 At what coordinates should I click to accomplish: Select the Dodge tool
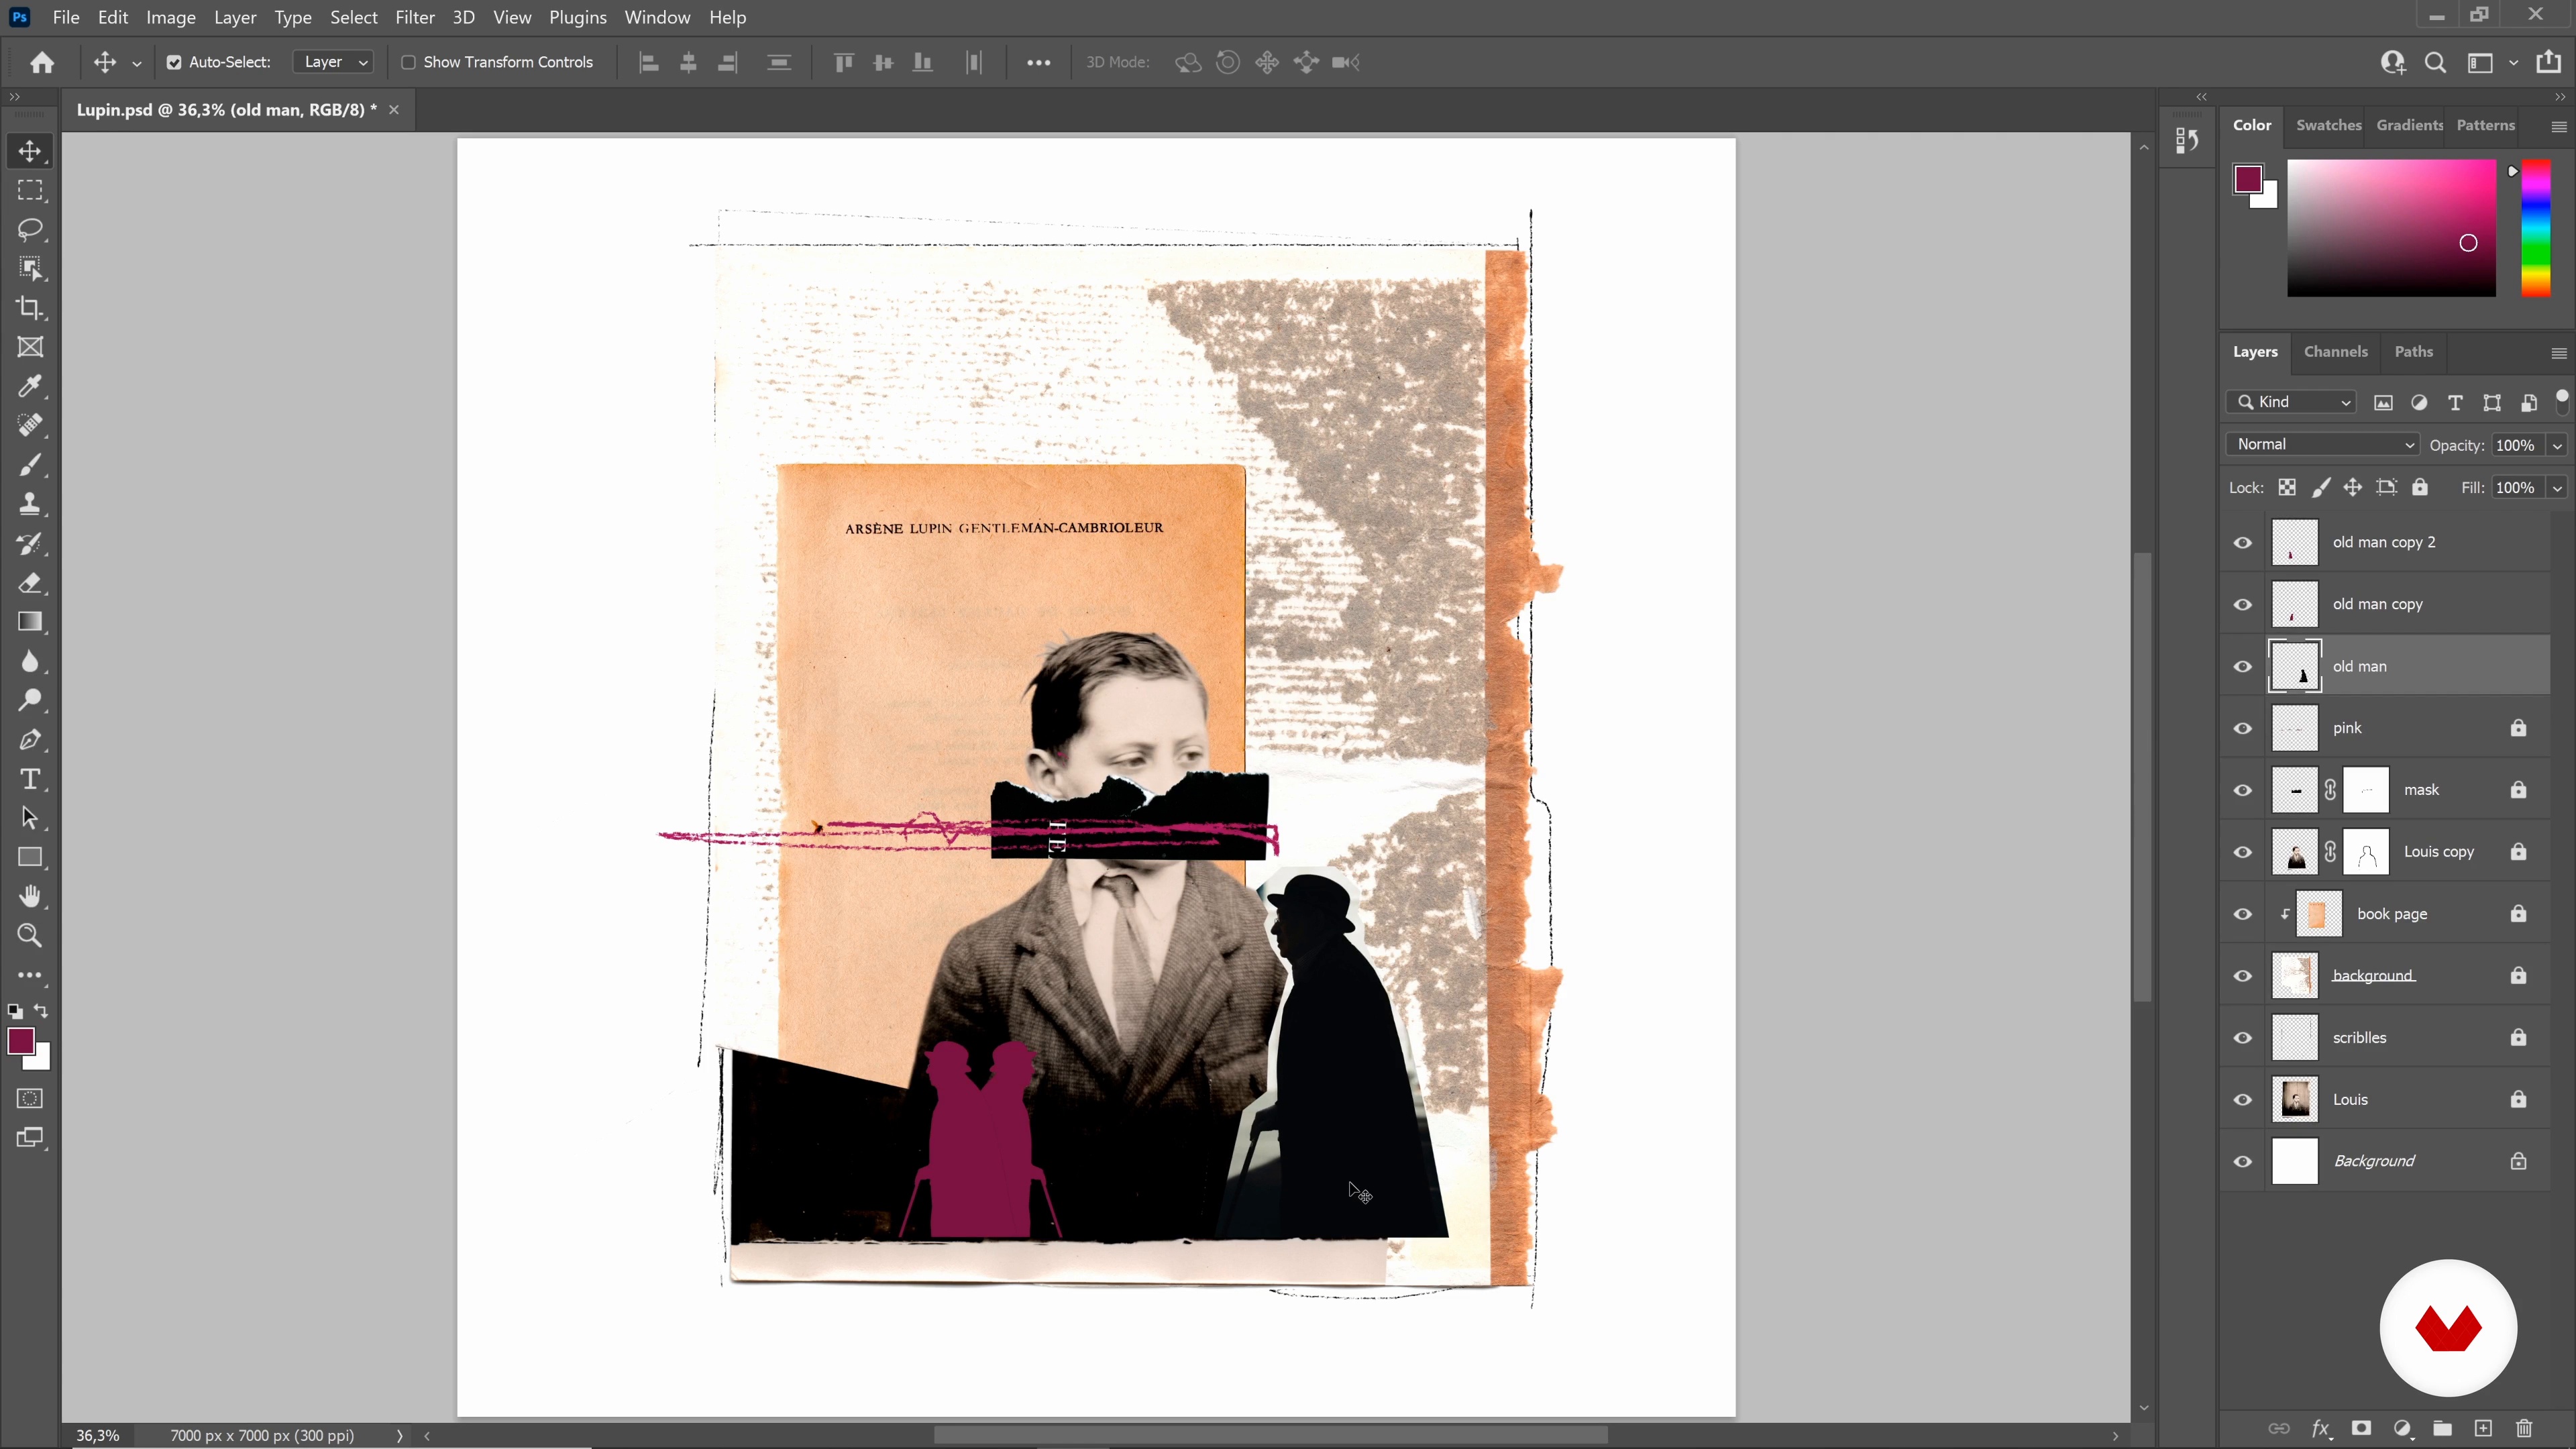point(30,700)
